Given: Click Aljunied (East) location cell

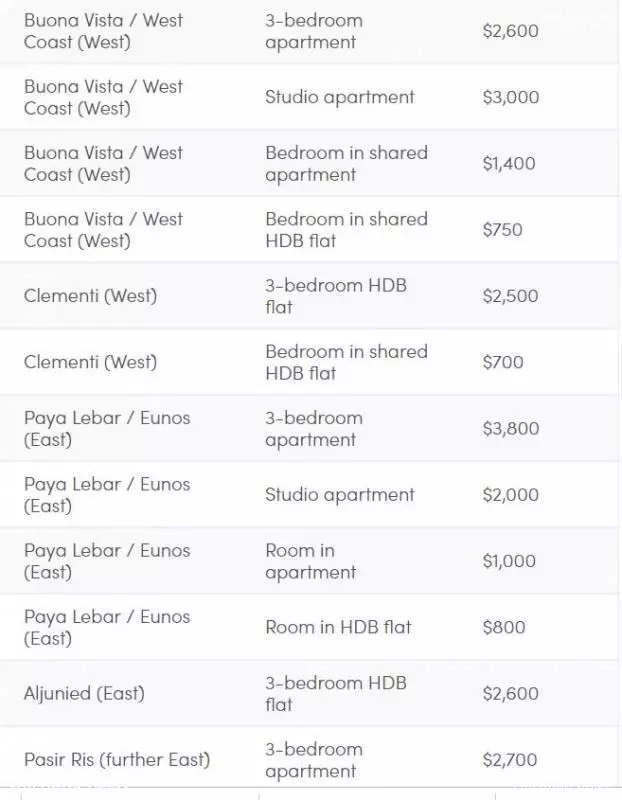Looking at the screenshot, I should 84,693.
